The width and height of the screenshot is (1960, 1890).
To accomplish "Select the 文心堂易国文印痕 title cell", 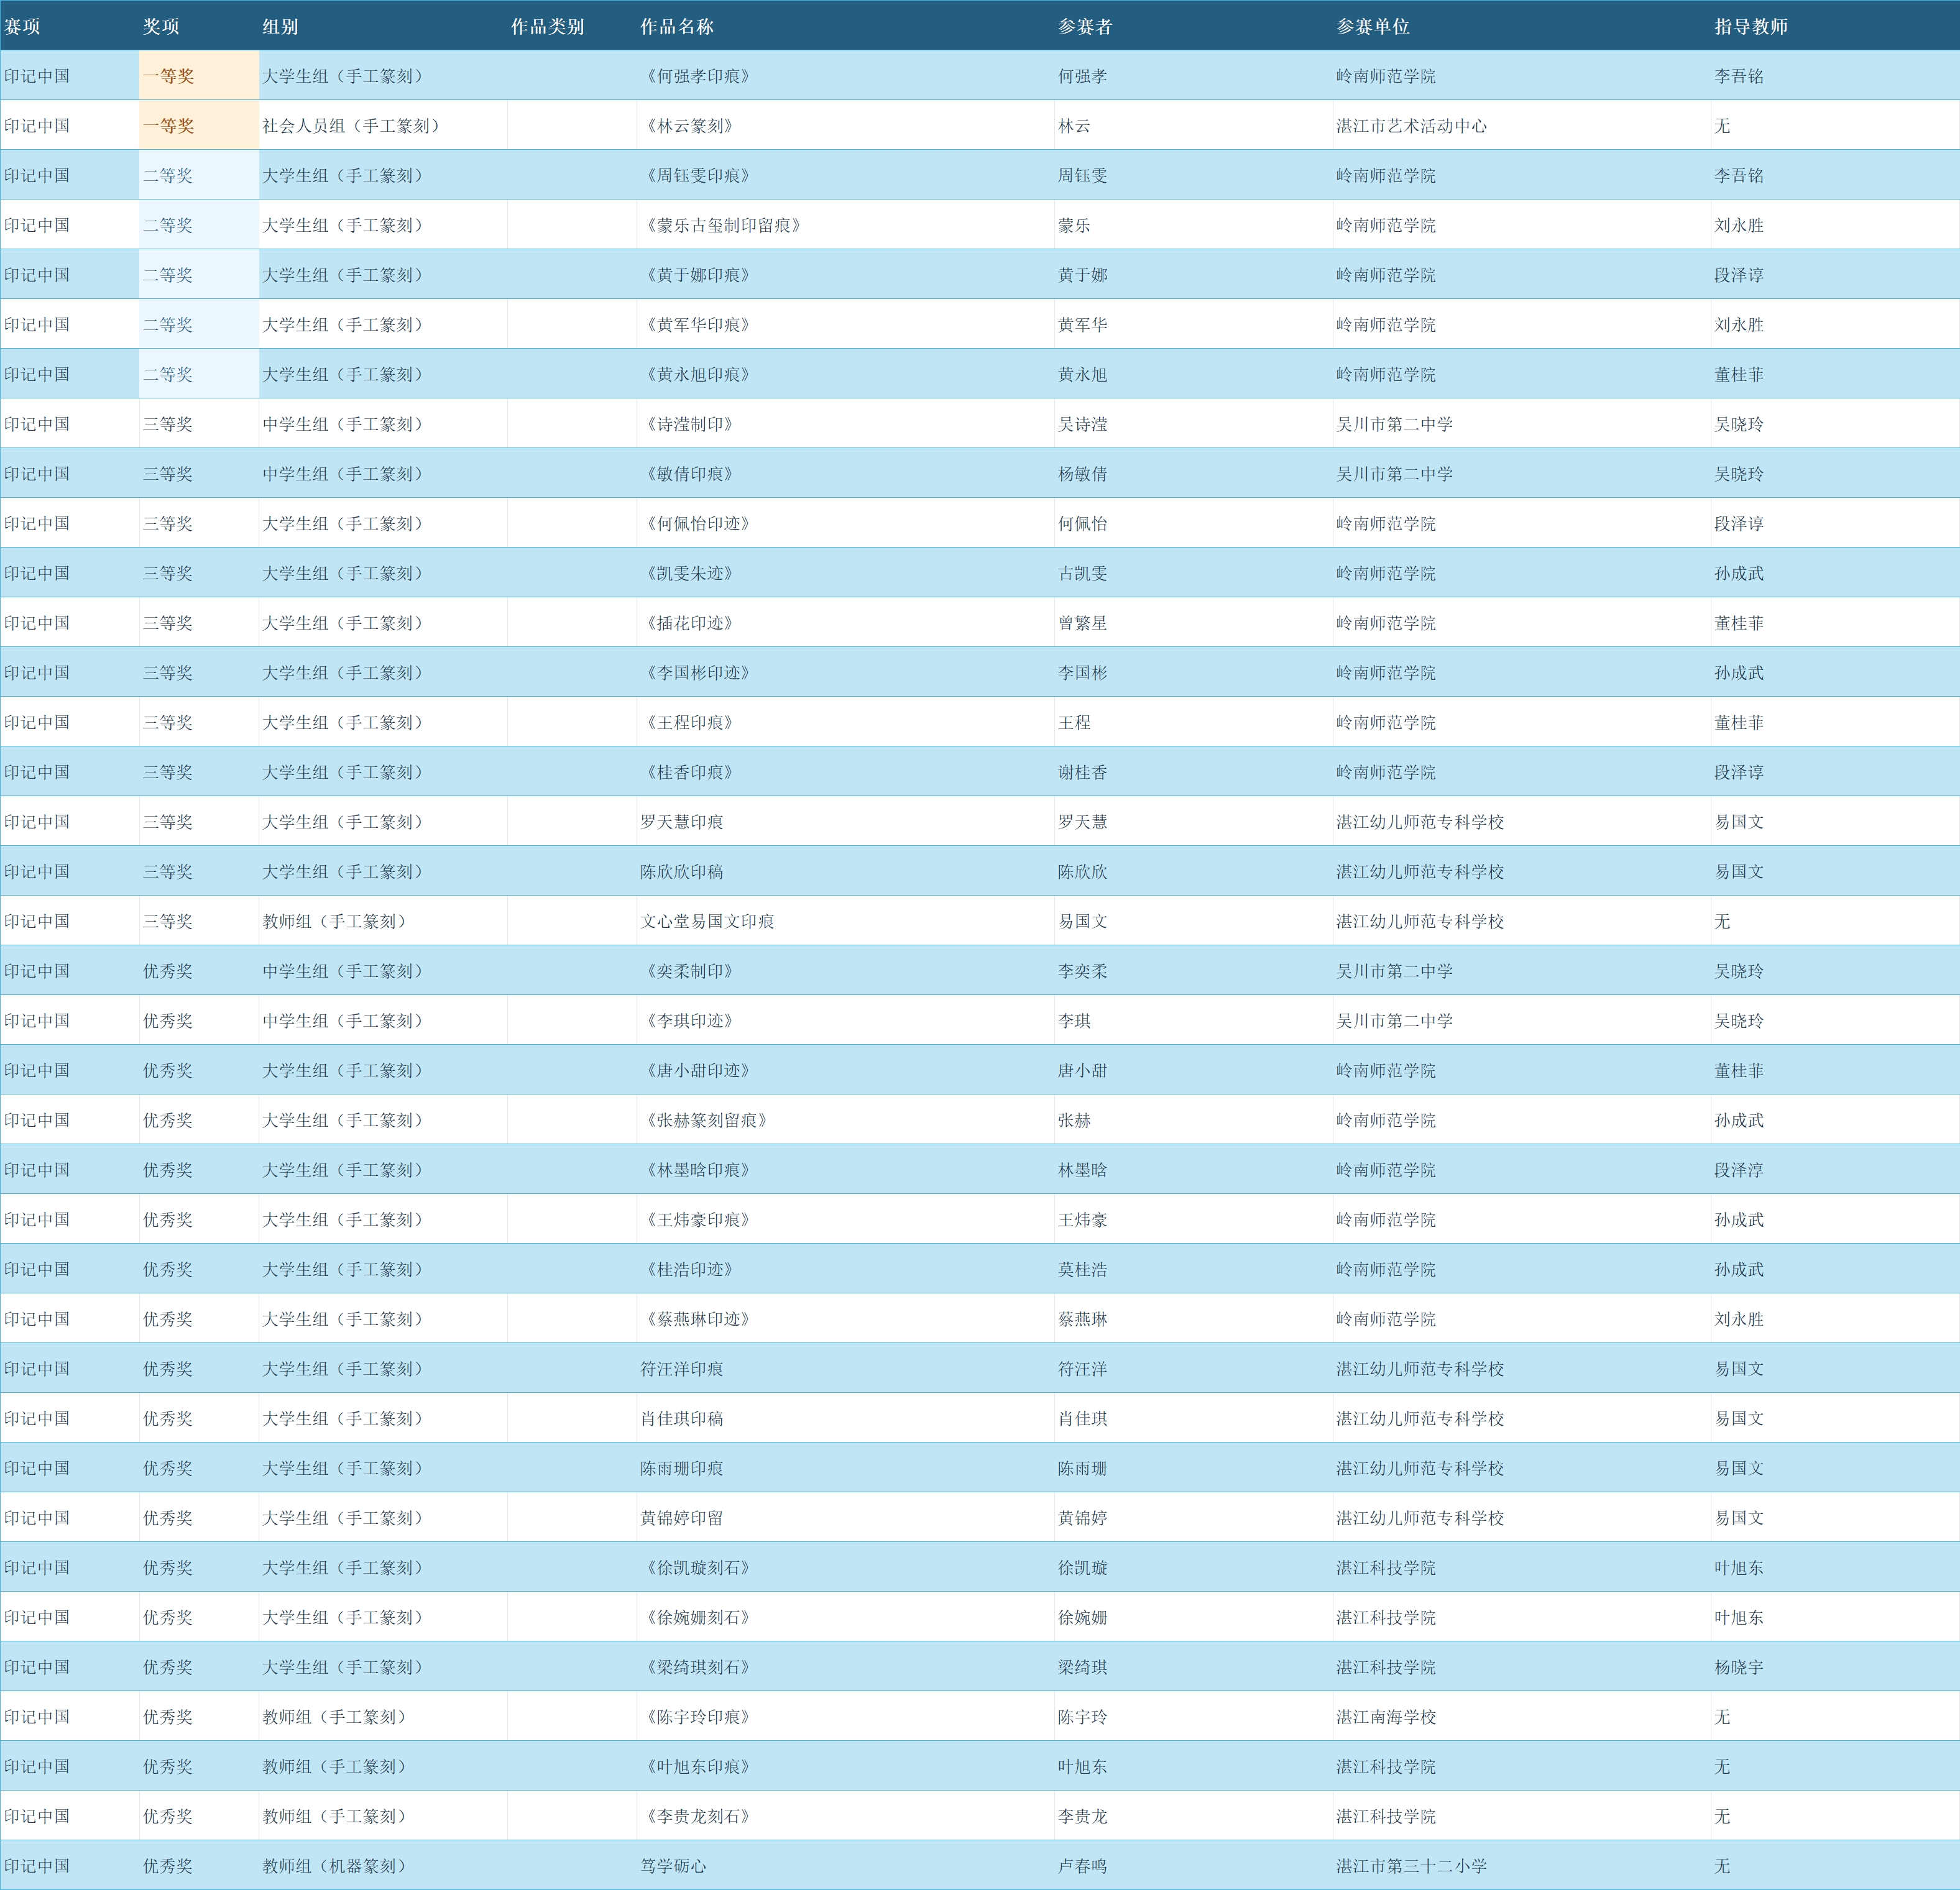I will [846, 921].
